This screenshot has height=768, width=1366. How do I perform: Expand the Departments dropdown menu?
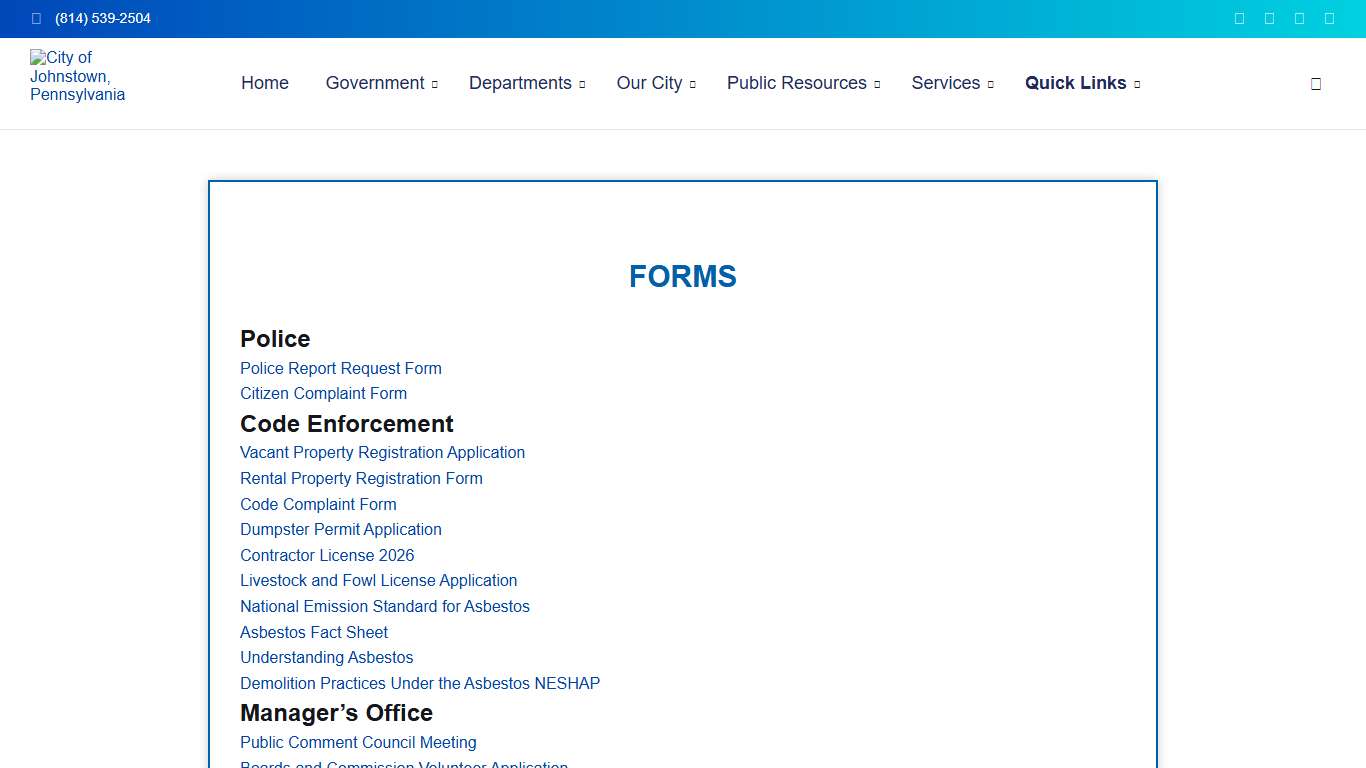[521, 83]
